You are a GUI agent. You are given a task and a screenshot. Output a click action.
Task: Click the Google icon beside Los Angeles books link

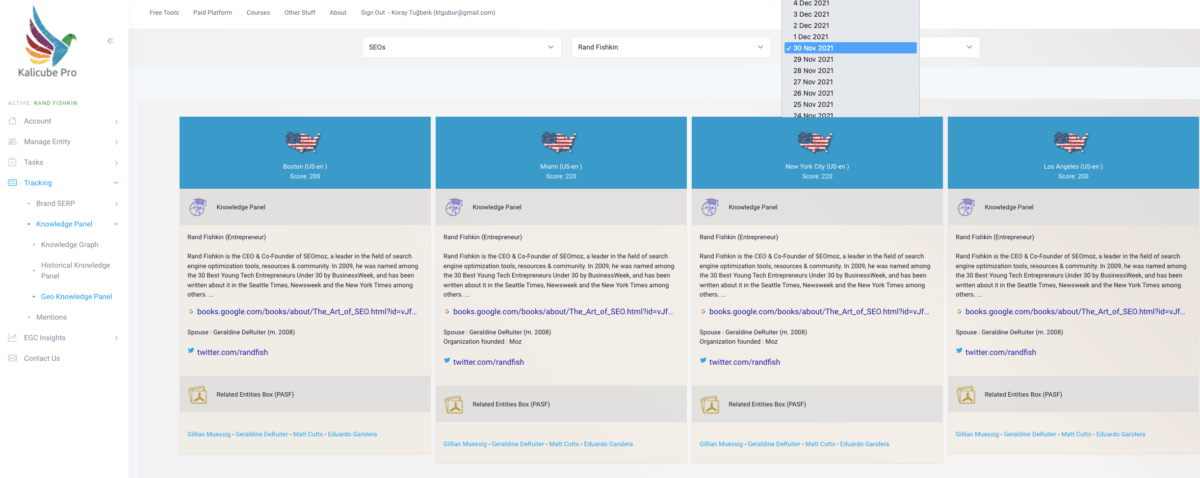point(959,312)
